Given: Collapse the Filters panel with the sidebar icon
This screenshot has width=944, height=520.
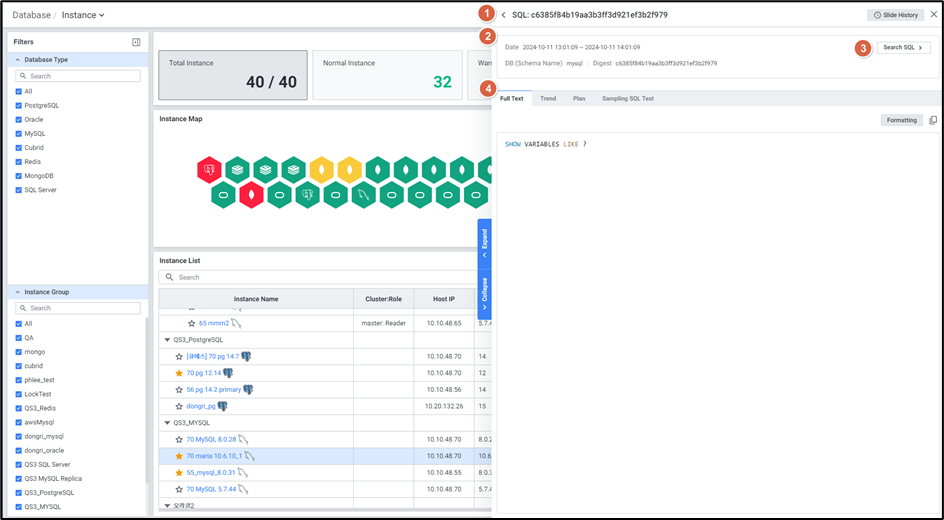Looking at the screenshot, I should 136,42.
